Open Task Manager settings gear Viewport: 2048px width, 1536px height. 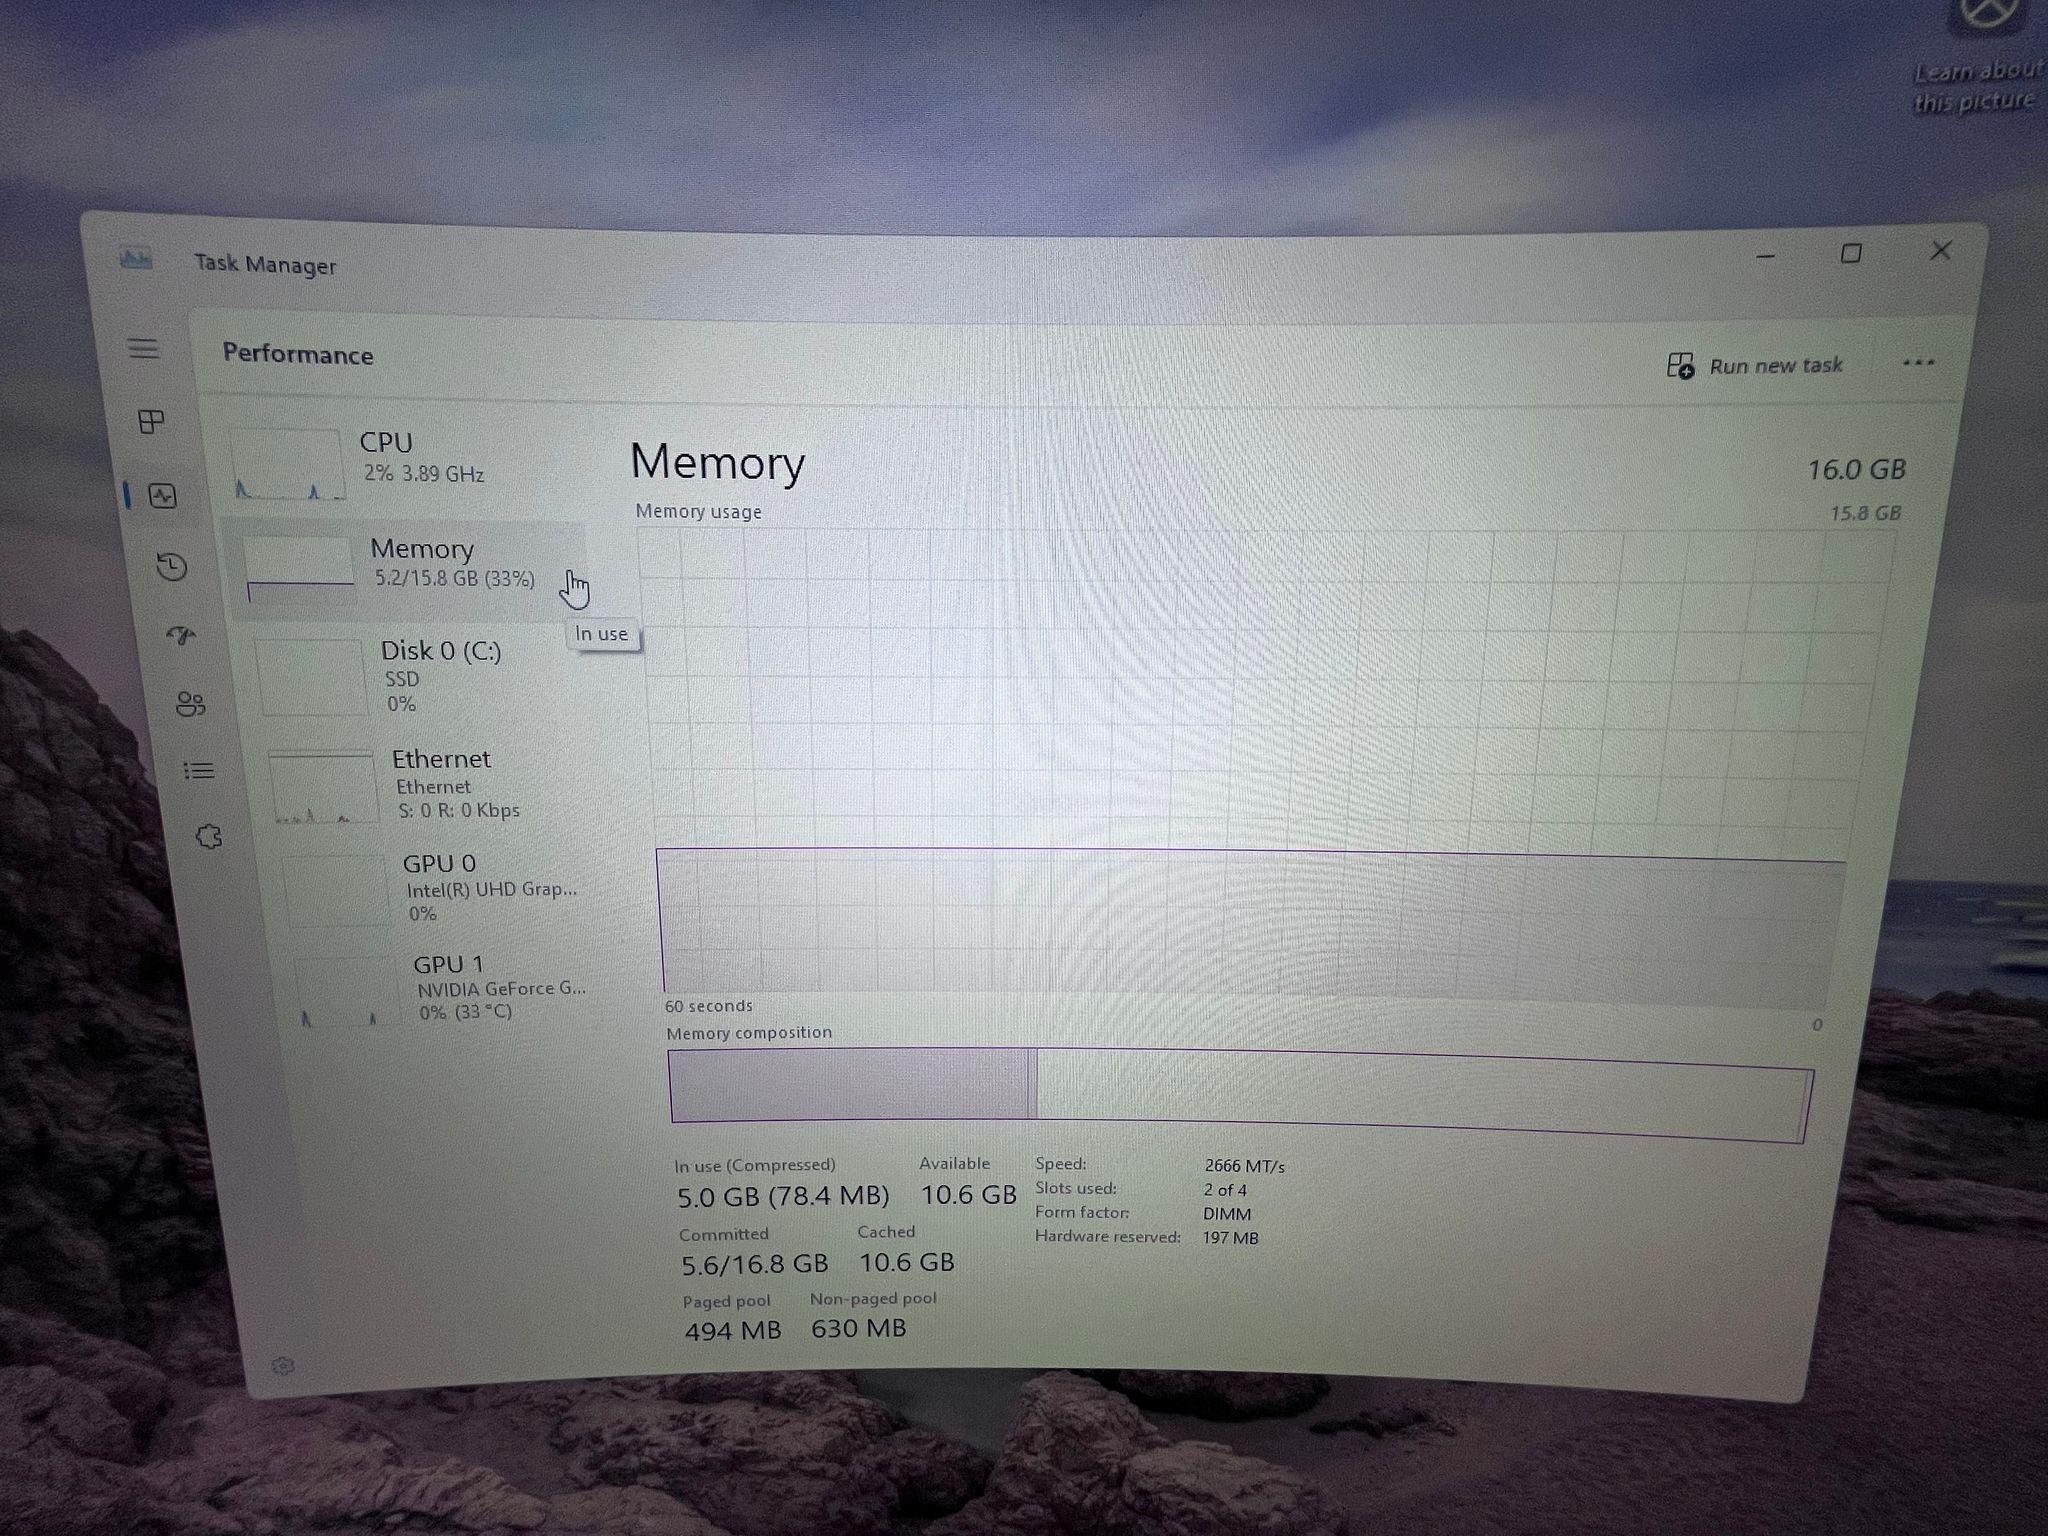tap(283, 1366)
